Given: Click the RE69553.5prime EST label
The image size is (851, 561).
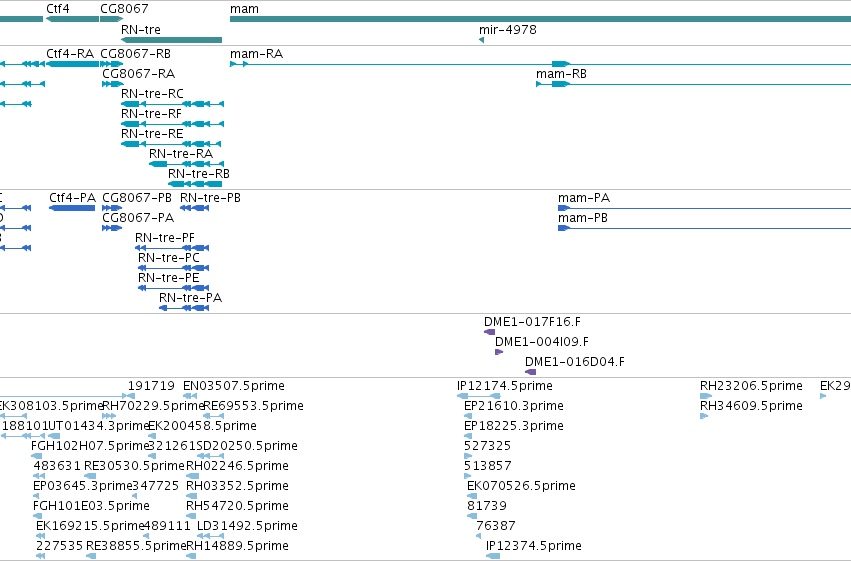Looking at the screenshot, I should click(x=253, y=406).
